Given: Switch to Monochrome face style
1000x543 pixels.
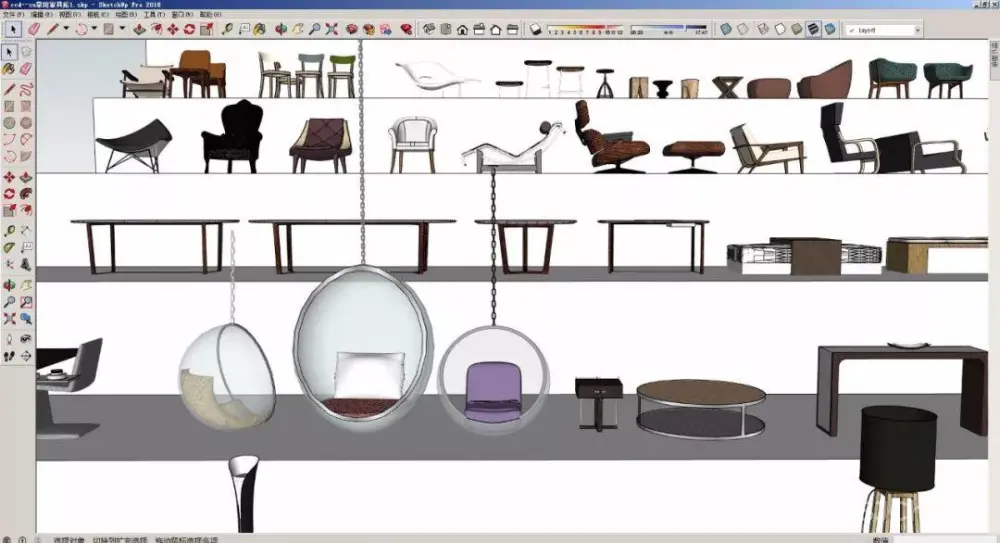Looking at the screenshot, I should [829, 30].
